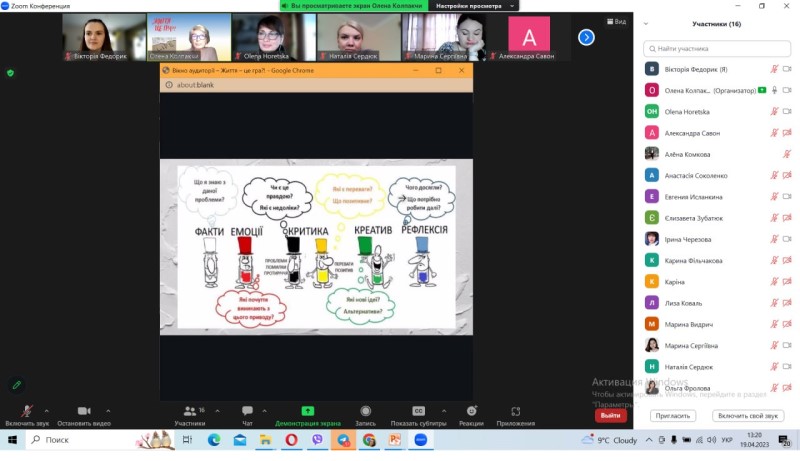
Task: Expand the audio options arrow beside microphone
Action: [49, 408]
